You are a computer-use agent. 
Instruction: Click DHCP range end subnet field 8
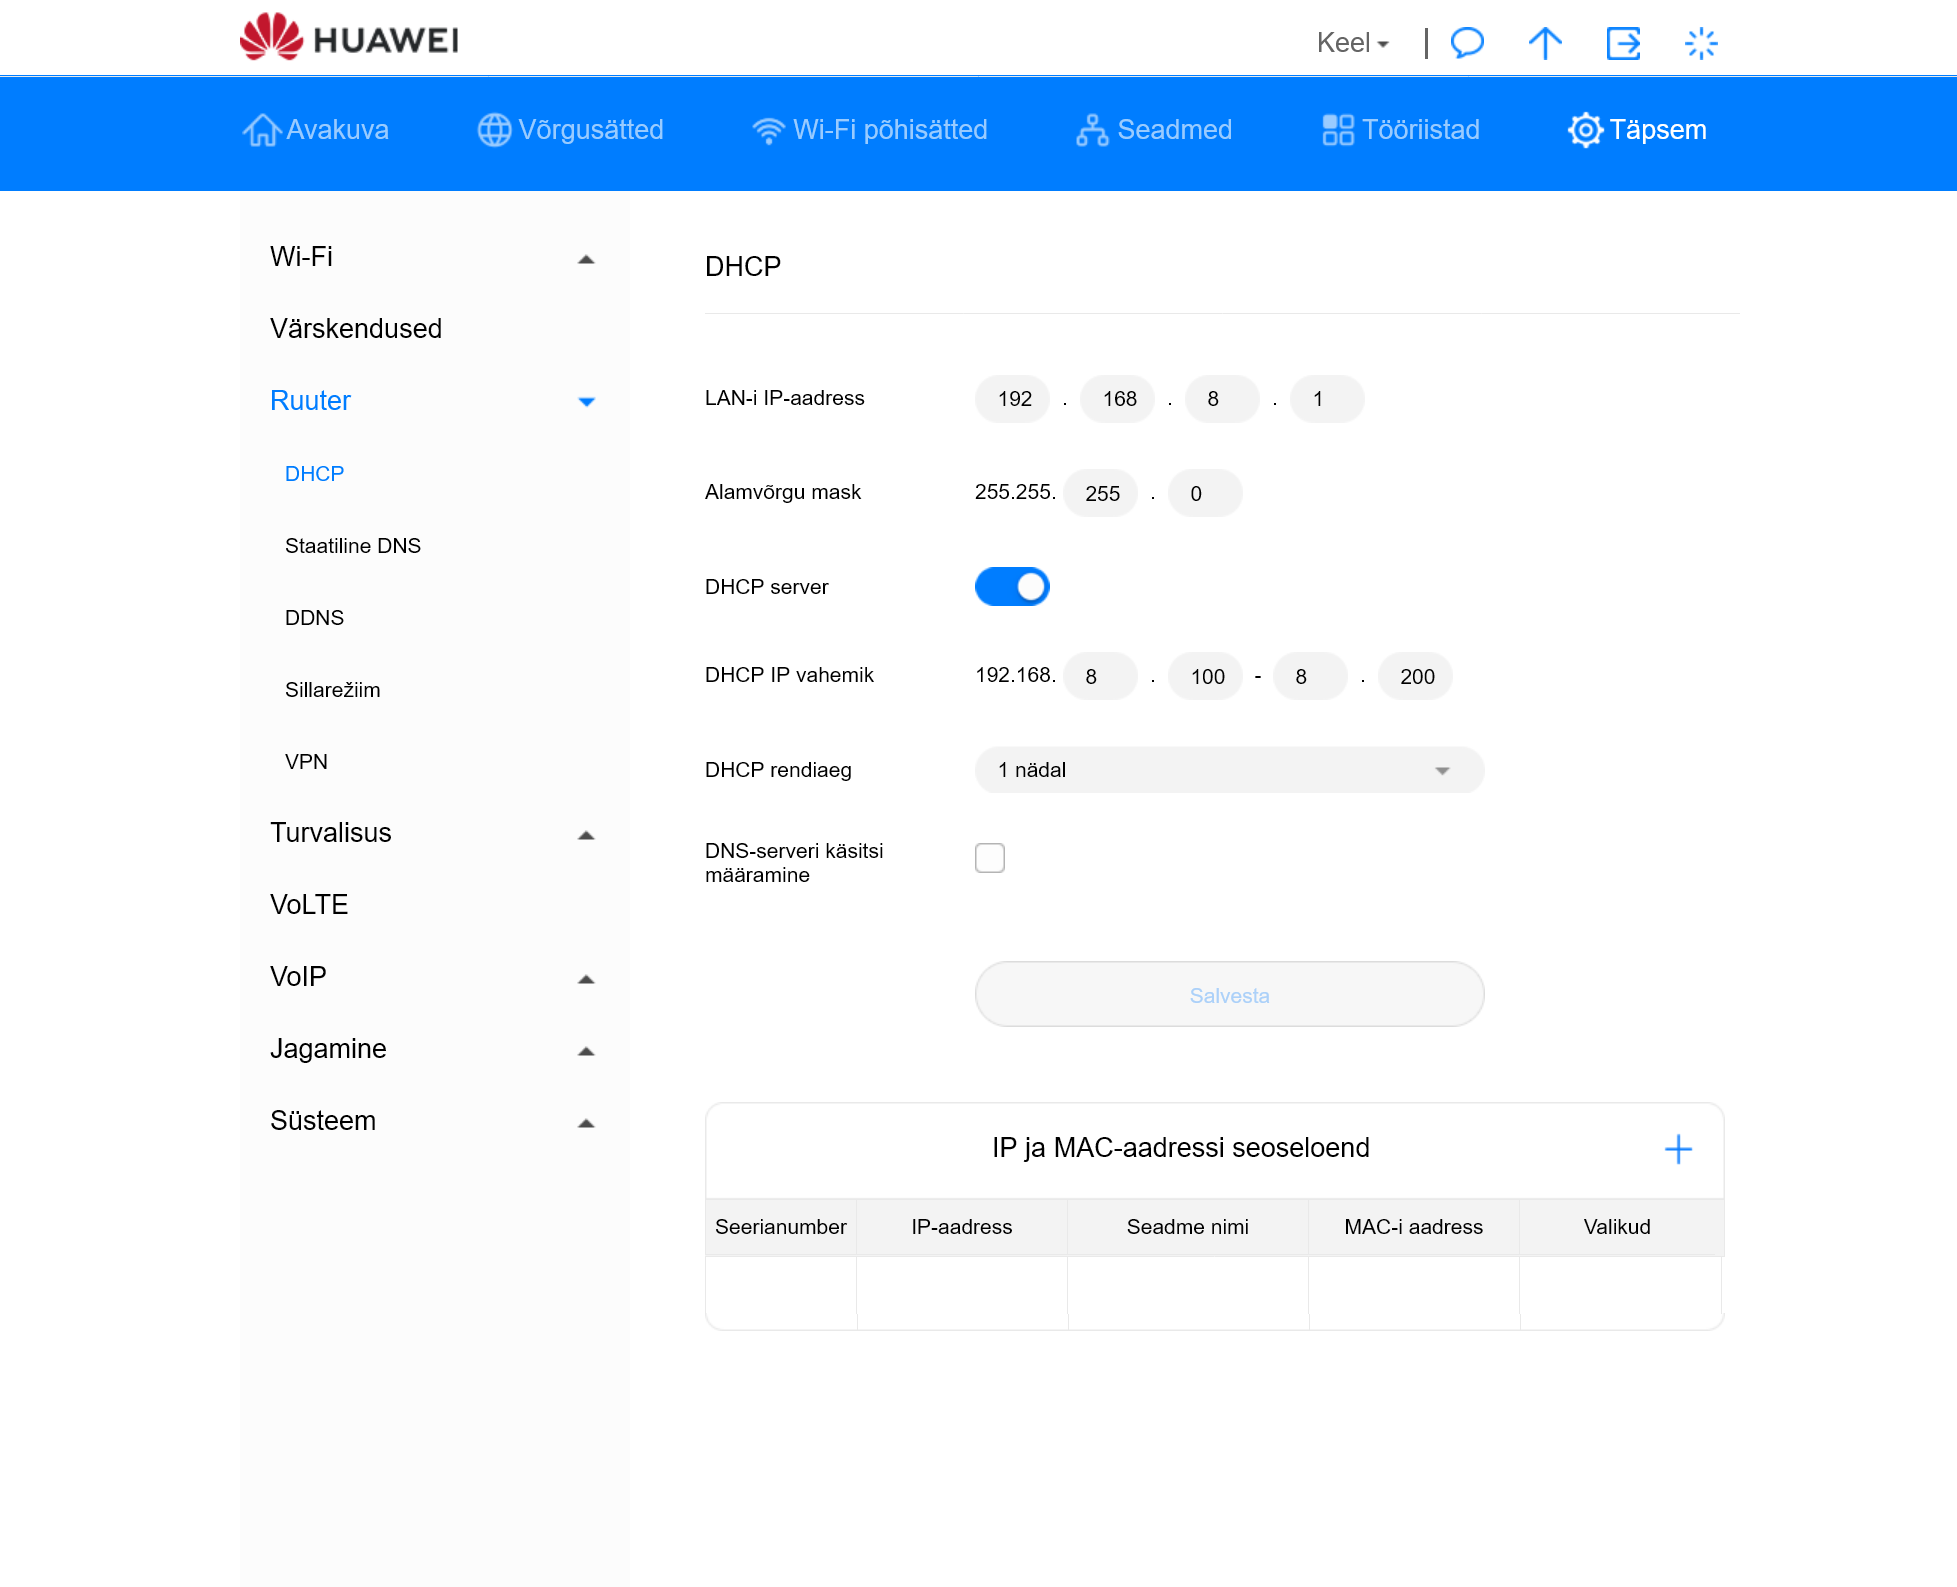coord(1310,676)
